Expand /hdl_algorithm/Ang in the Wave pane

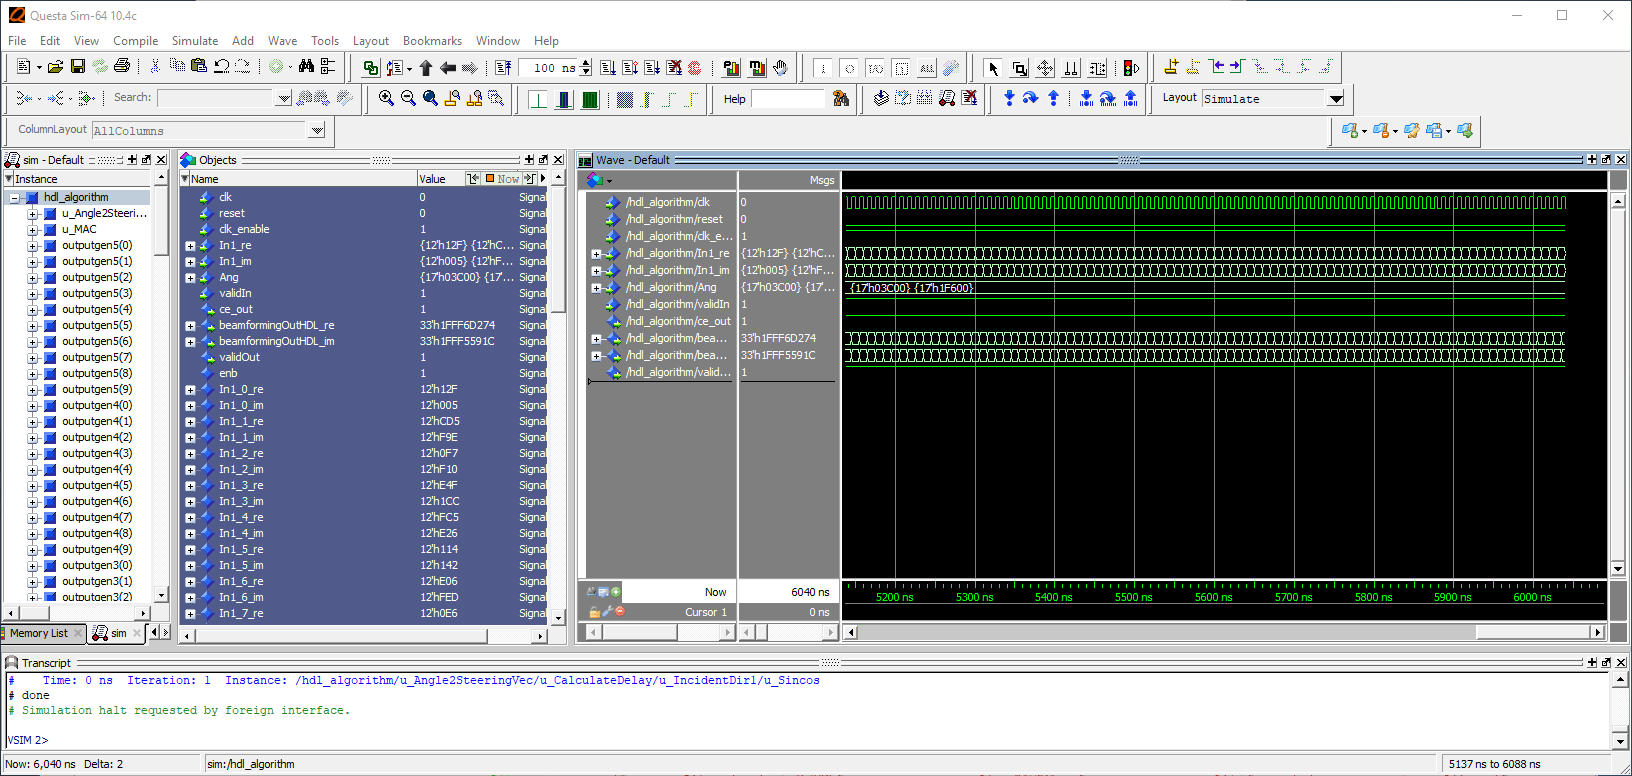[x=596, y=288]
